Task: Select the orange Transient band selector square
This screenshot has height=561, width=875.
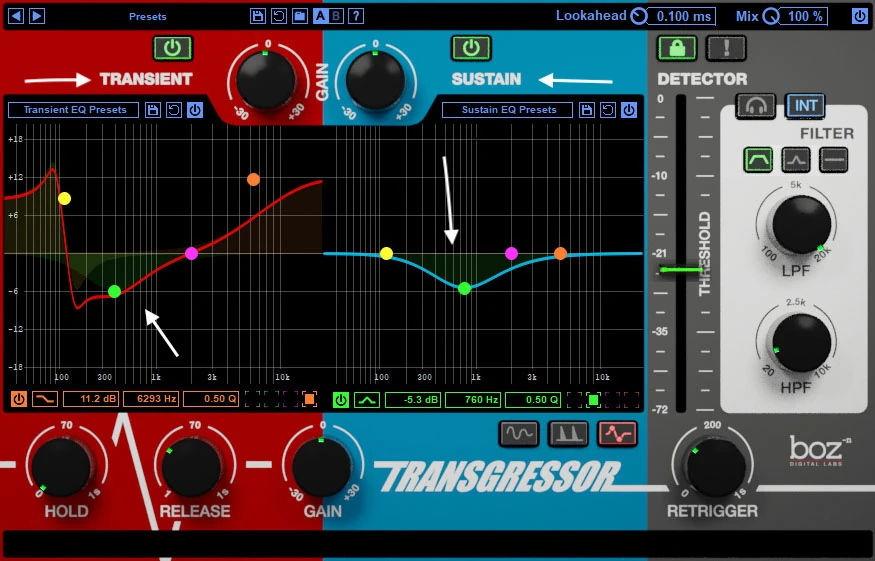Action: click(x=309, y=399)
